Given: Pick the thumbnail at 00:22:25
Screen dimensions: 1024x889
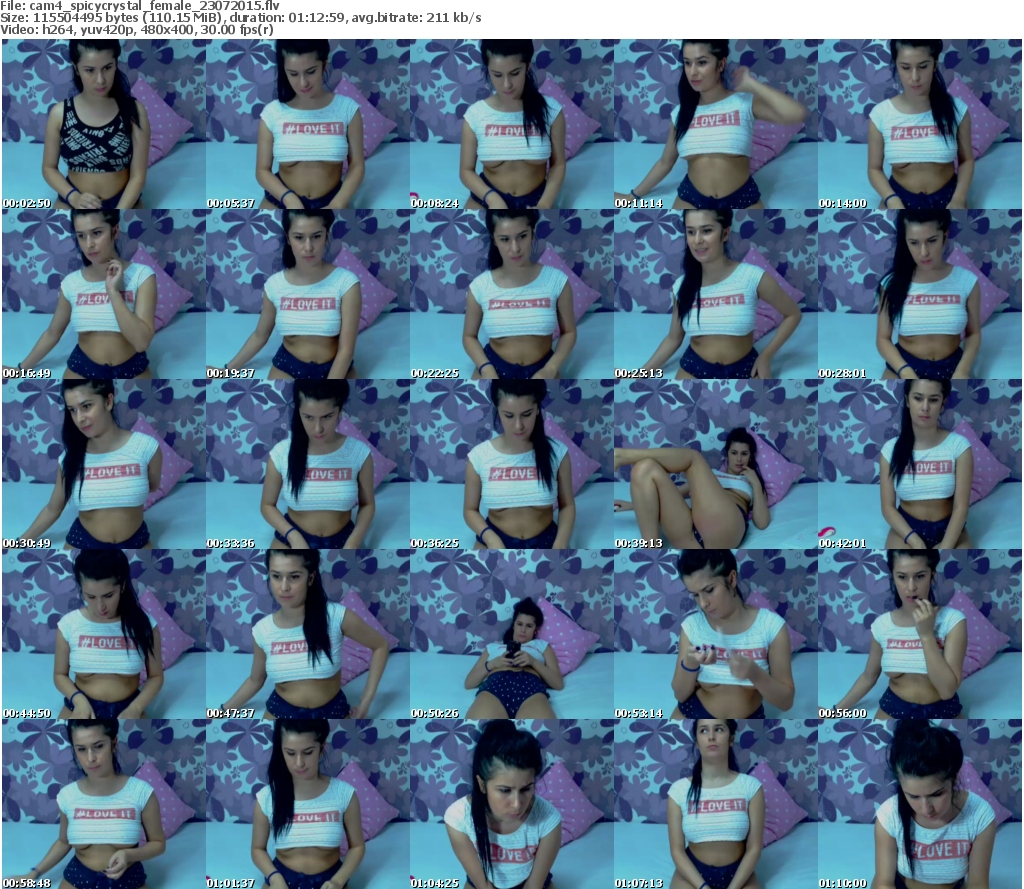Looking at the screenshot, I should (511, 294).
